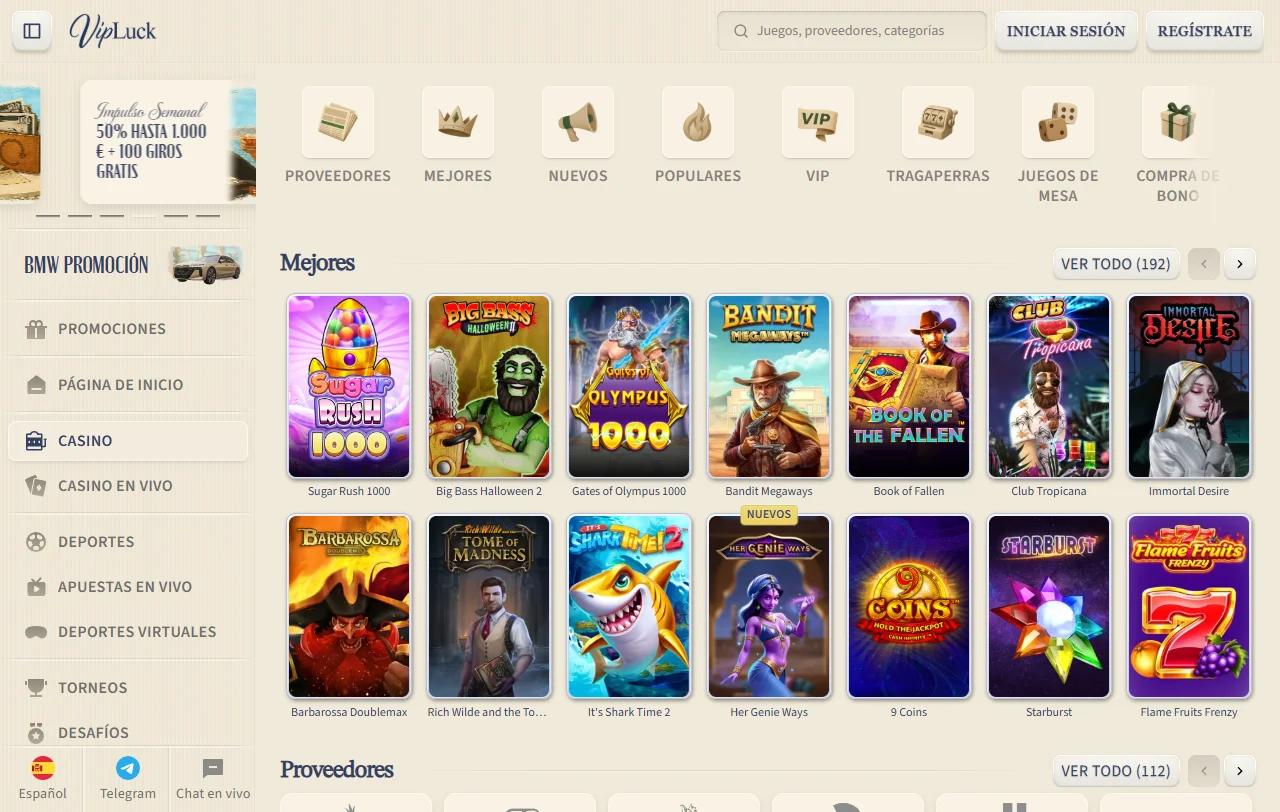Open Página de inicio sidebar item
The height and width of the screenshot is (812, 1280).
click(x=128, y=384)
